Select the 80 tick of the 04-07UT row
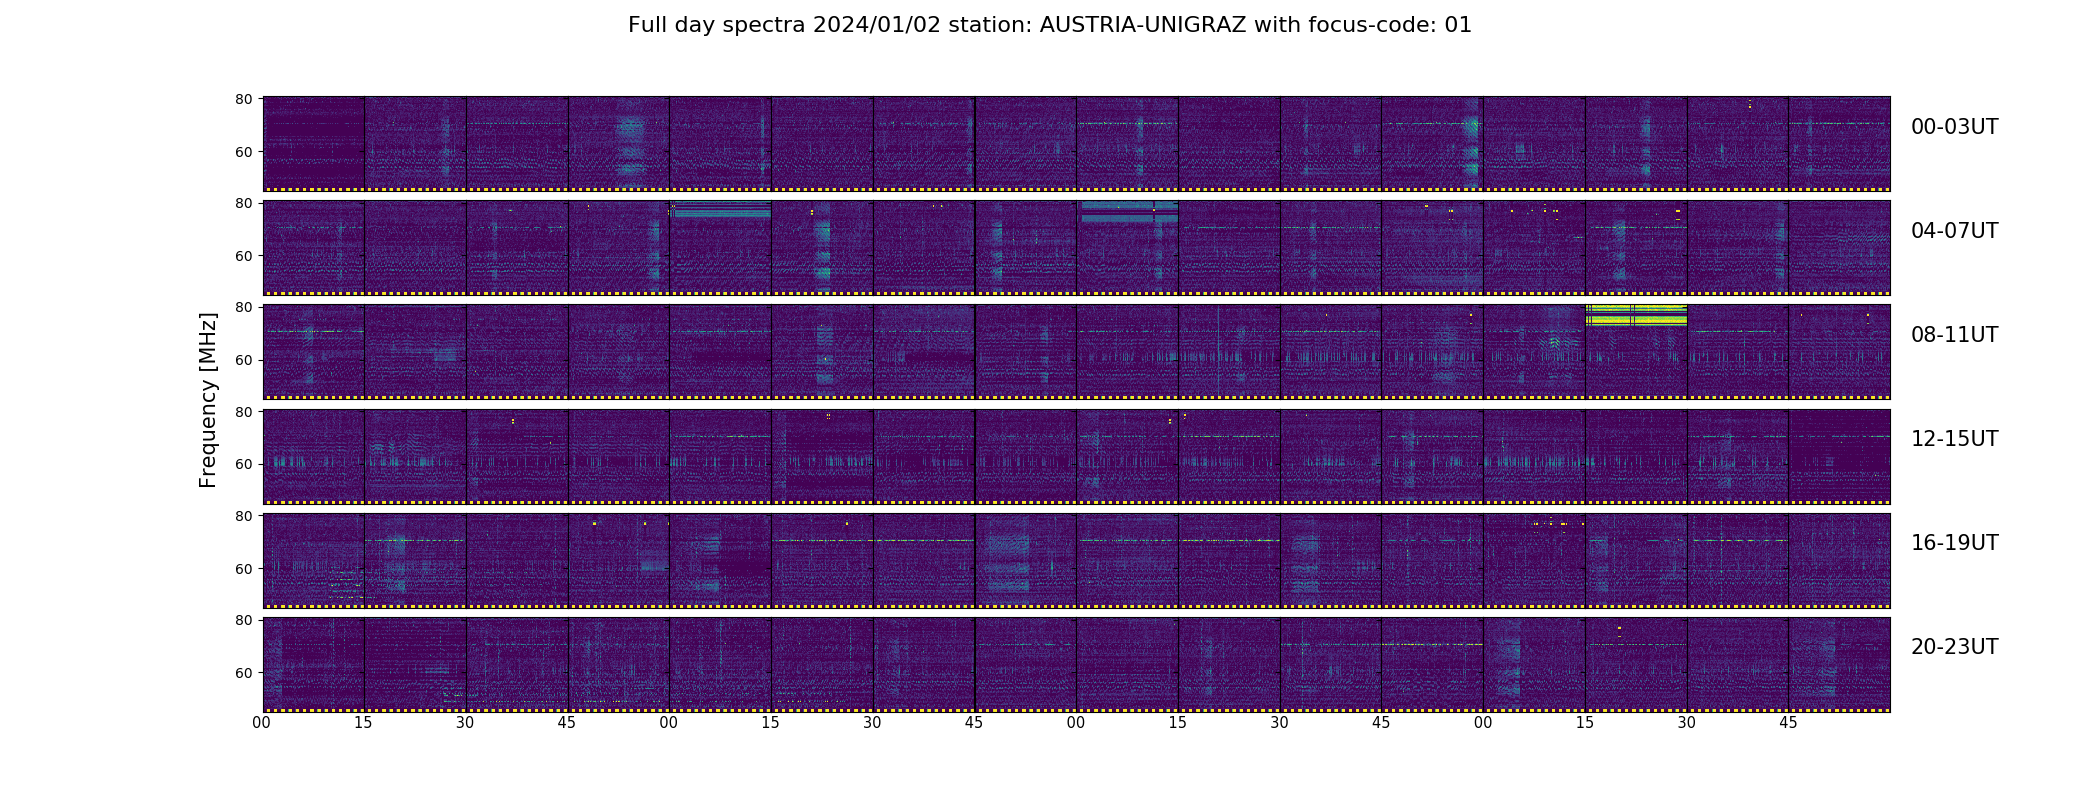The height and width of the screenshot is (800, 2100). coord(243,203)
